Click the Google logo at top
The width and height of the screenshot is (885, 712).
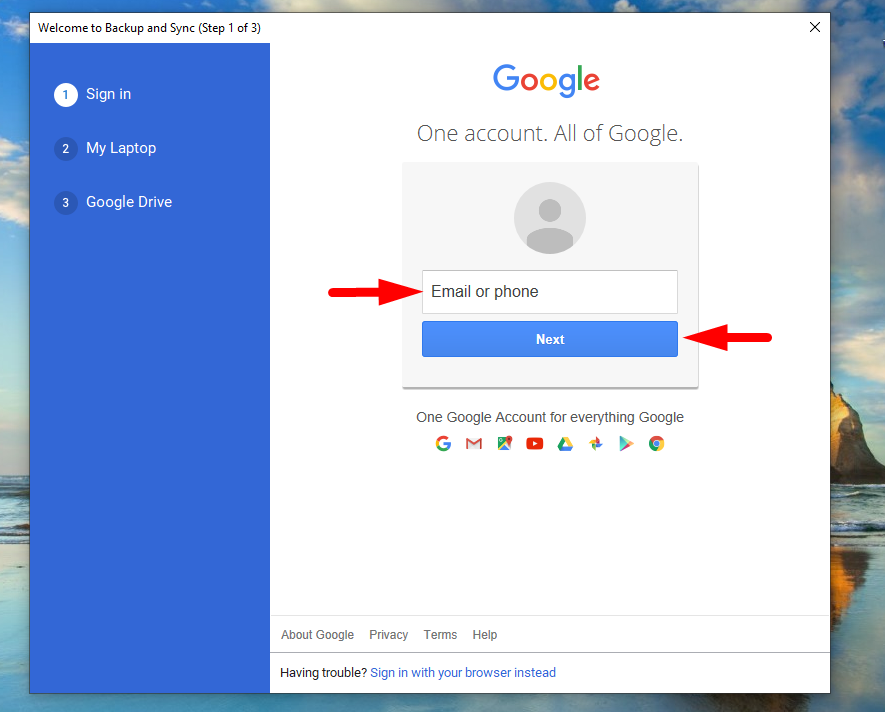coord(546,80)
